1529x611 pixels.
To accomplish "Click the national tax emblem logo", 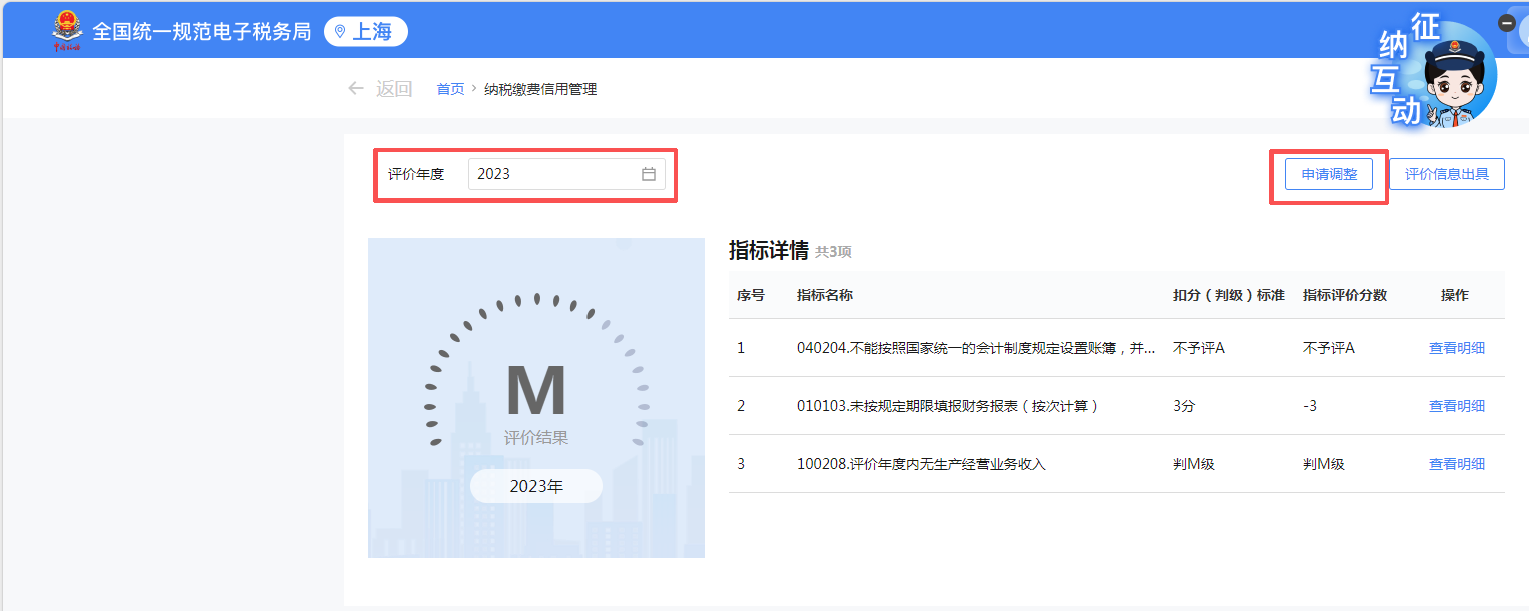I will tap(68, 30).
